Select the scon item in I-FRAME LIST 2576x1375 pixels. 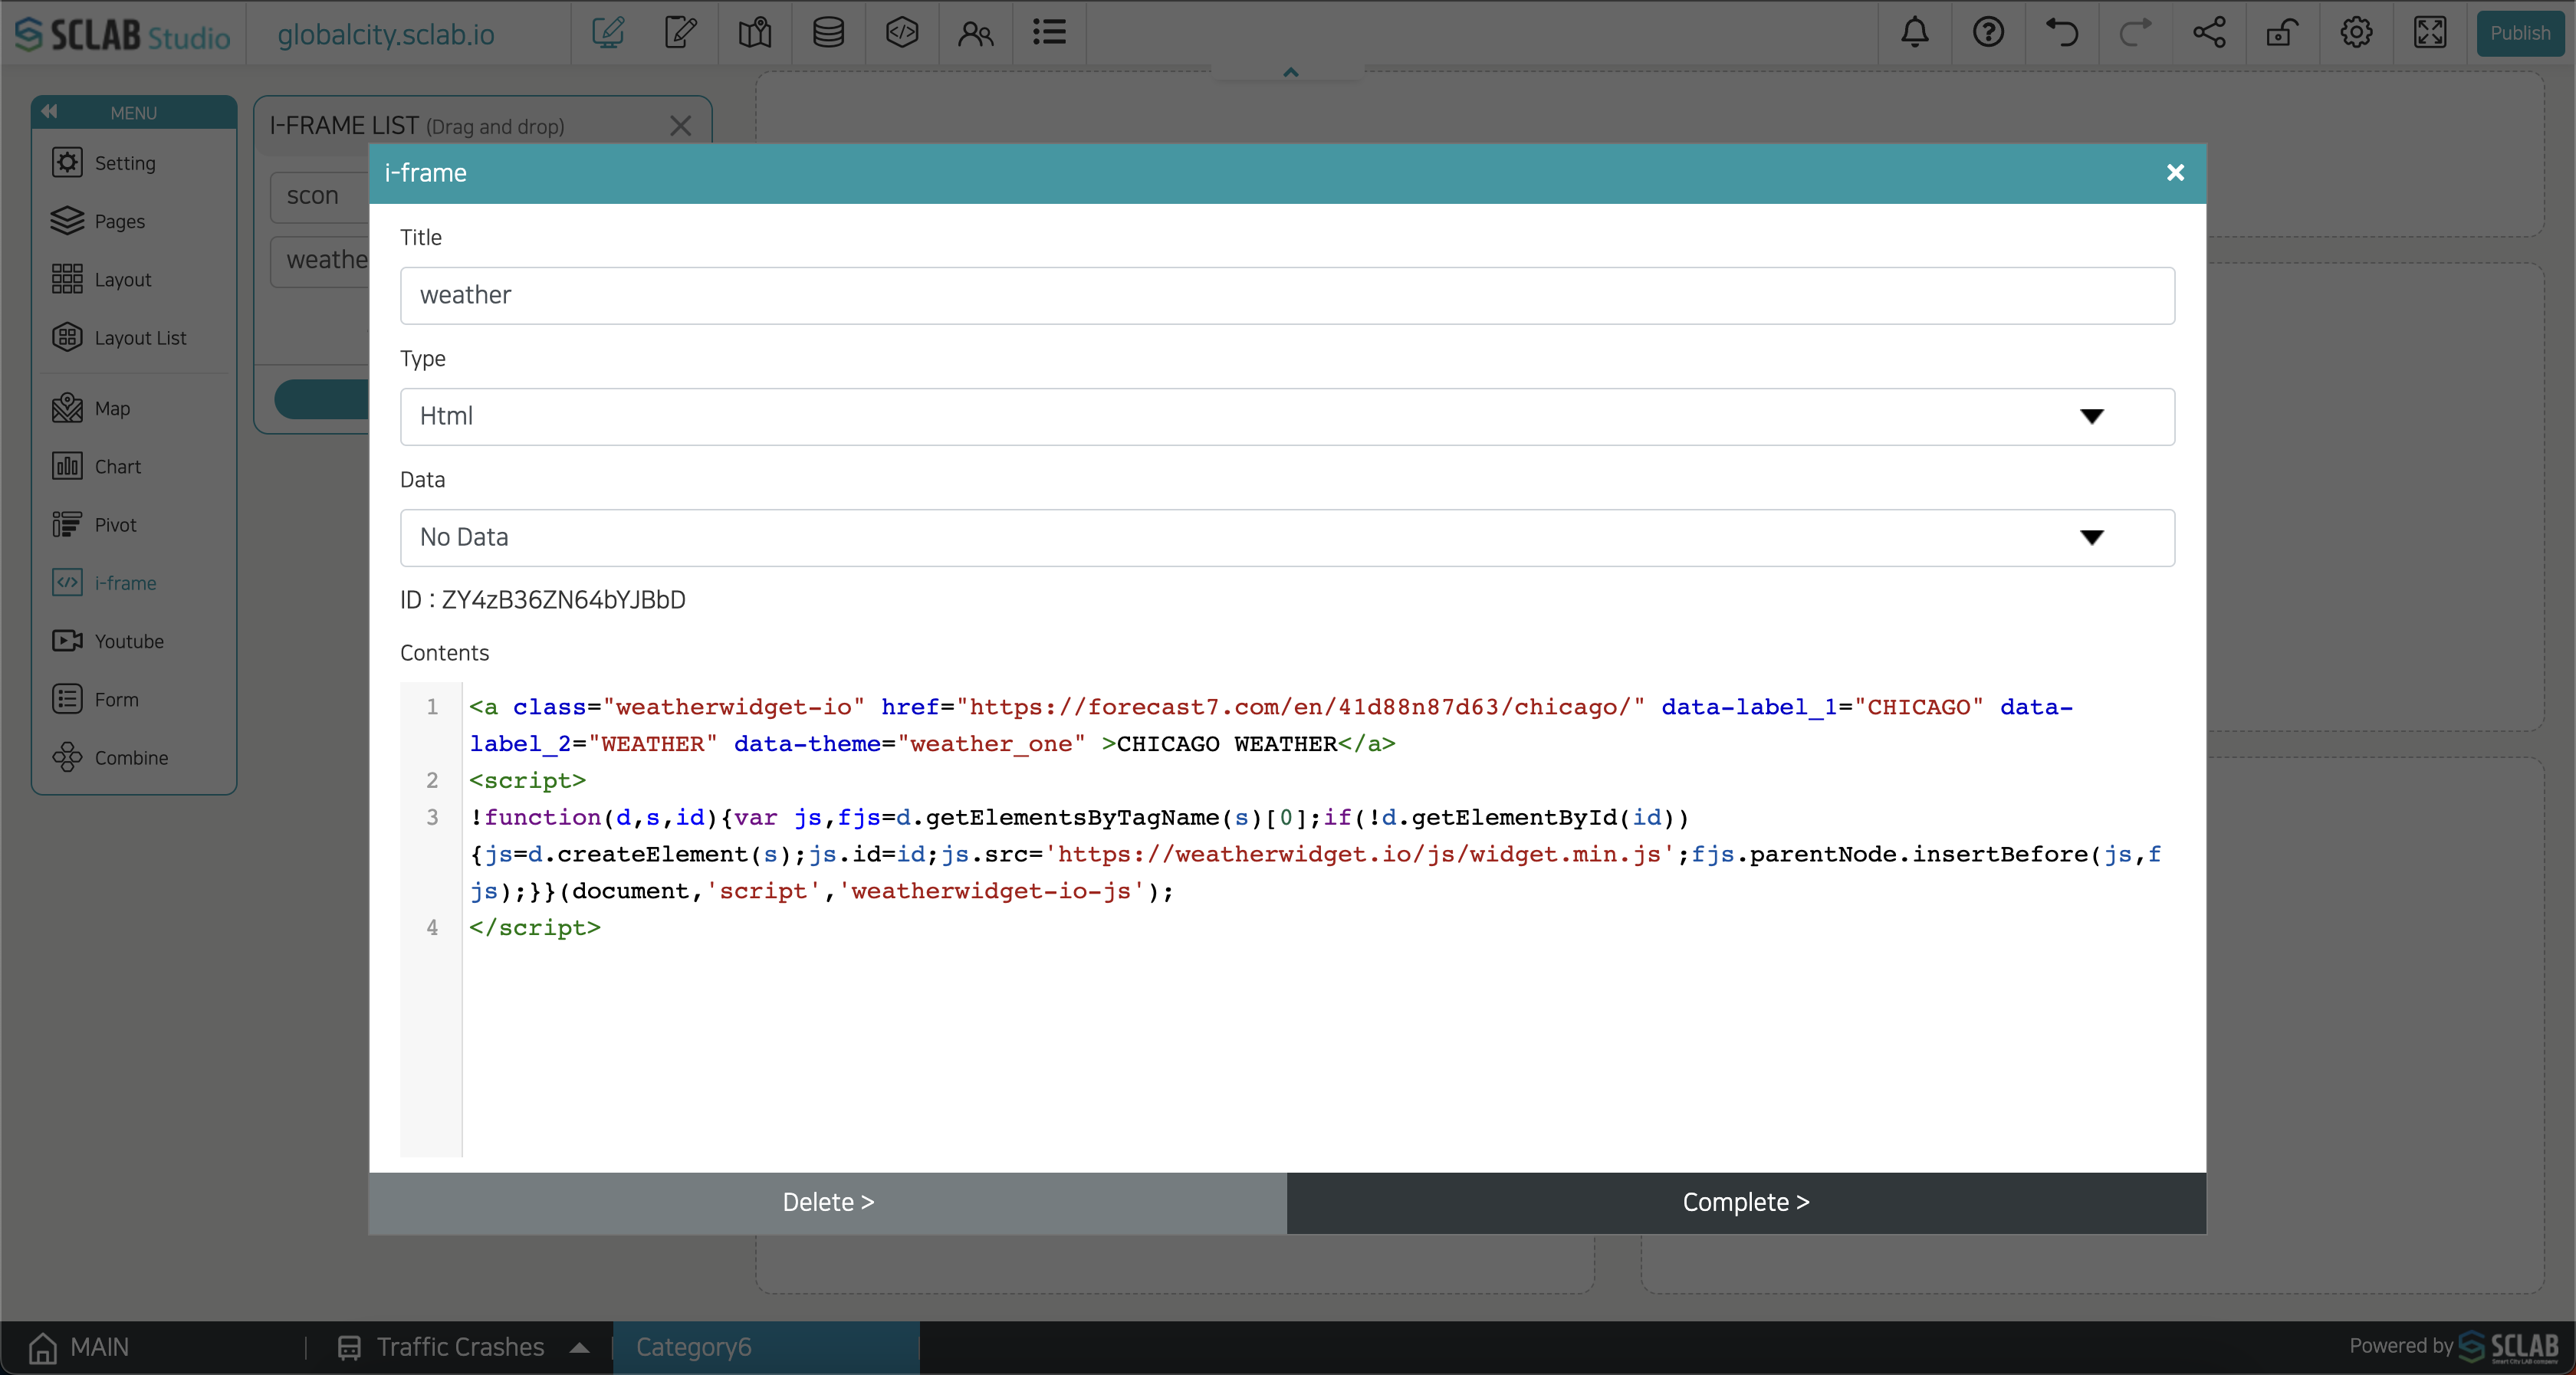tap(320, 196)
